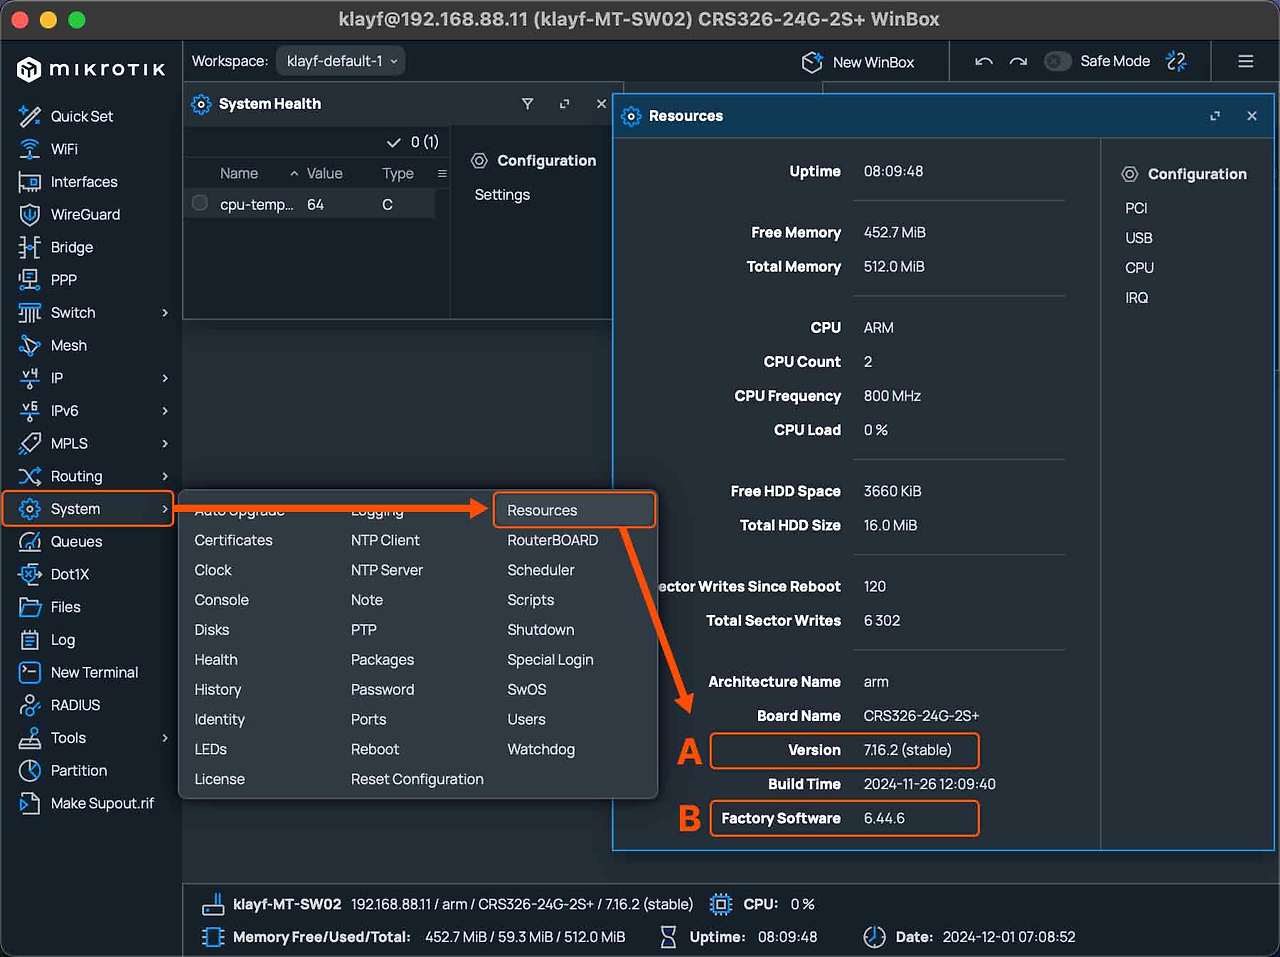This screenshot has width=1280, height=957.
Task: Open the Files section
Action: tap(66, 607)
